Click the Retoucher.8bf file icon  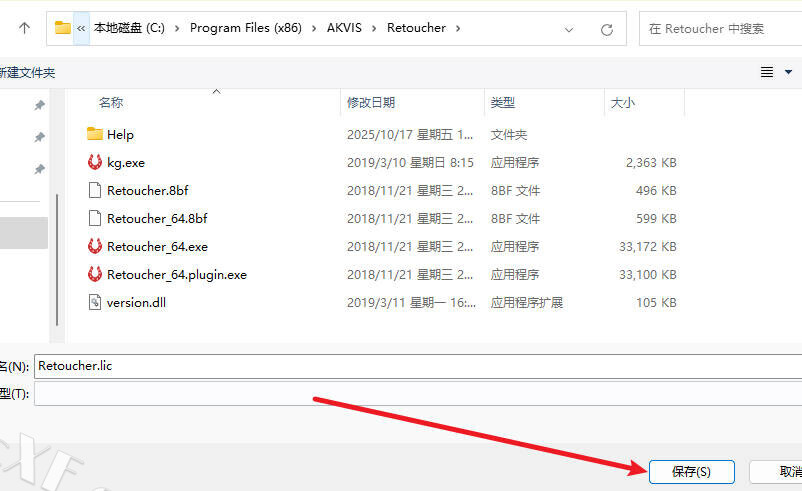pos(95,190)
